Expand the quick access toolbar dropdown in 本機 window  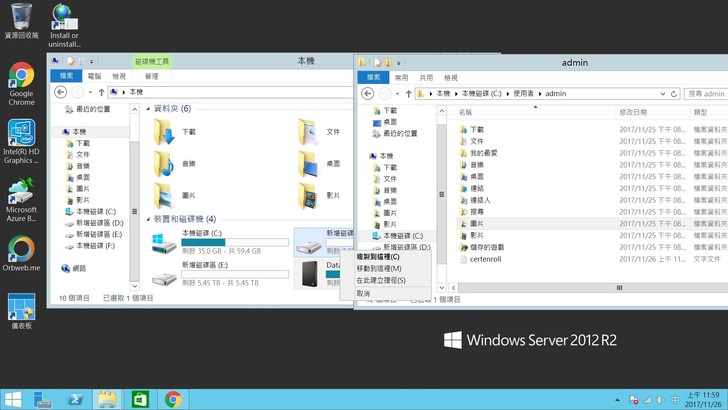click(91, 61)
